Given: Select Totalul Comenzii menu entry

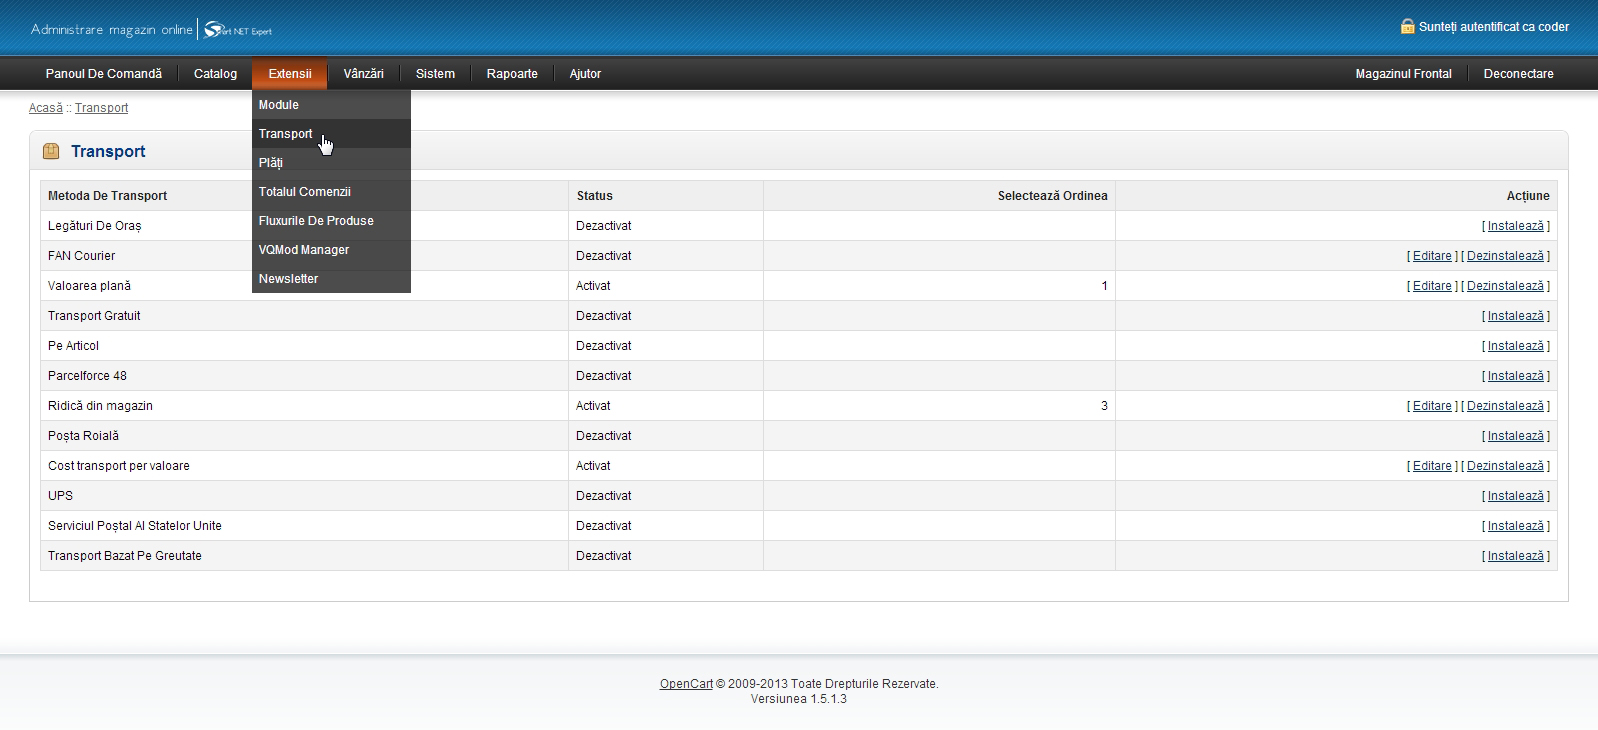Looking at the screenshot, I should tap(305, 192).
